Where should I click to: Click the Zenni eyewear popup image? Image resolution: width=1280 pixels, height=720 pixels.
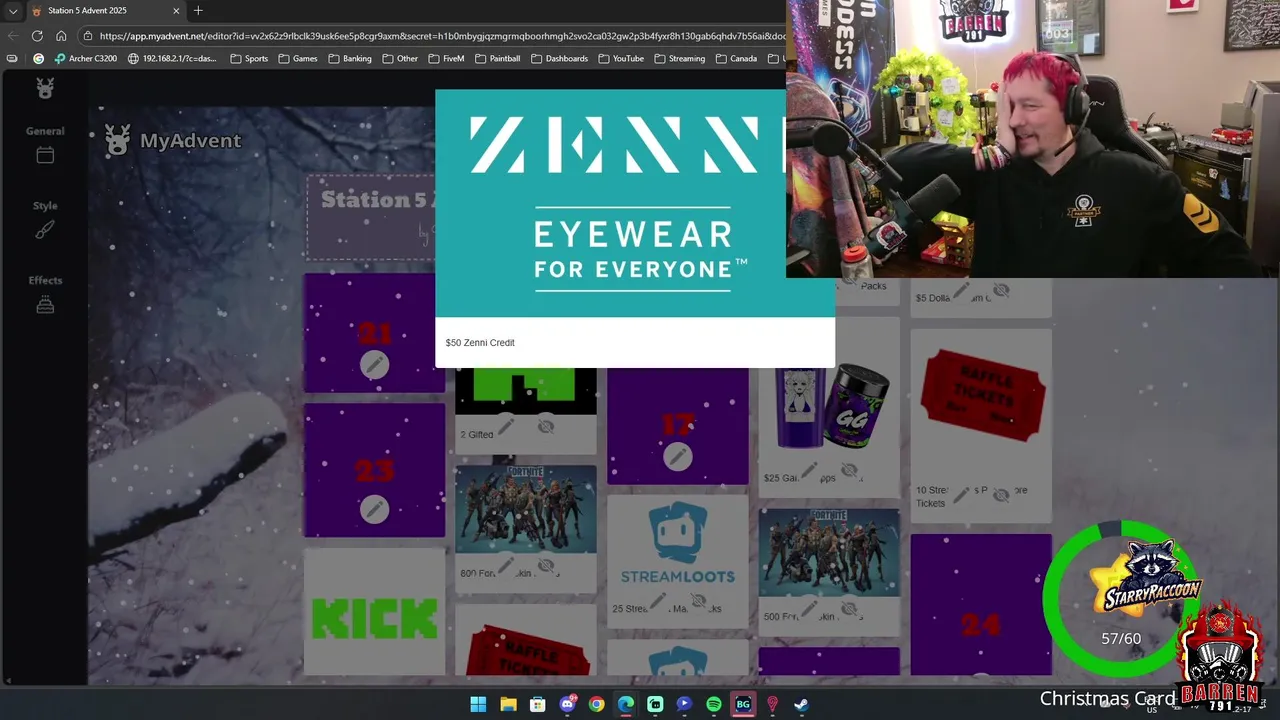click(611, 203)
